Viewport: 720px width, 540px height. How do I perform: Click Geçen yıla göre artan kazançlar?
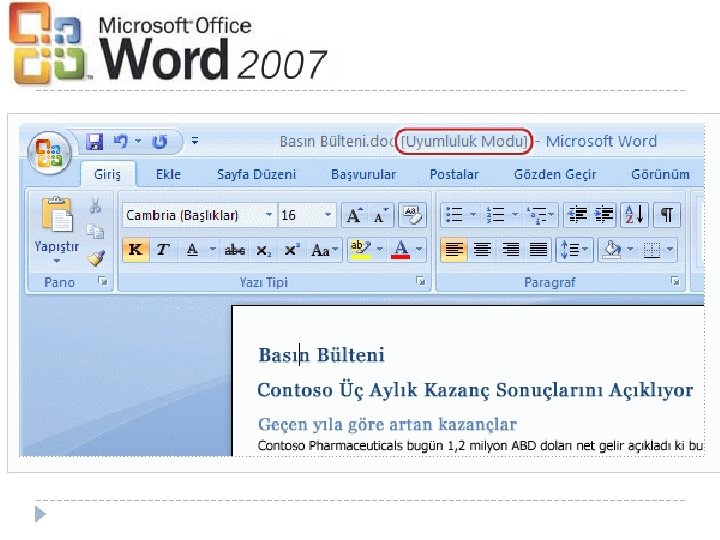click(x=387, y=425)
